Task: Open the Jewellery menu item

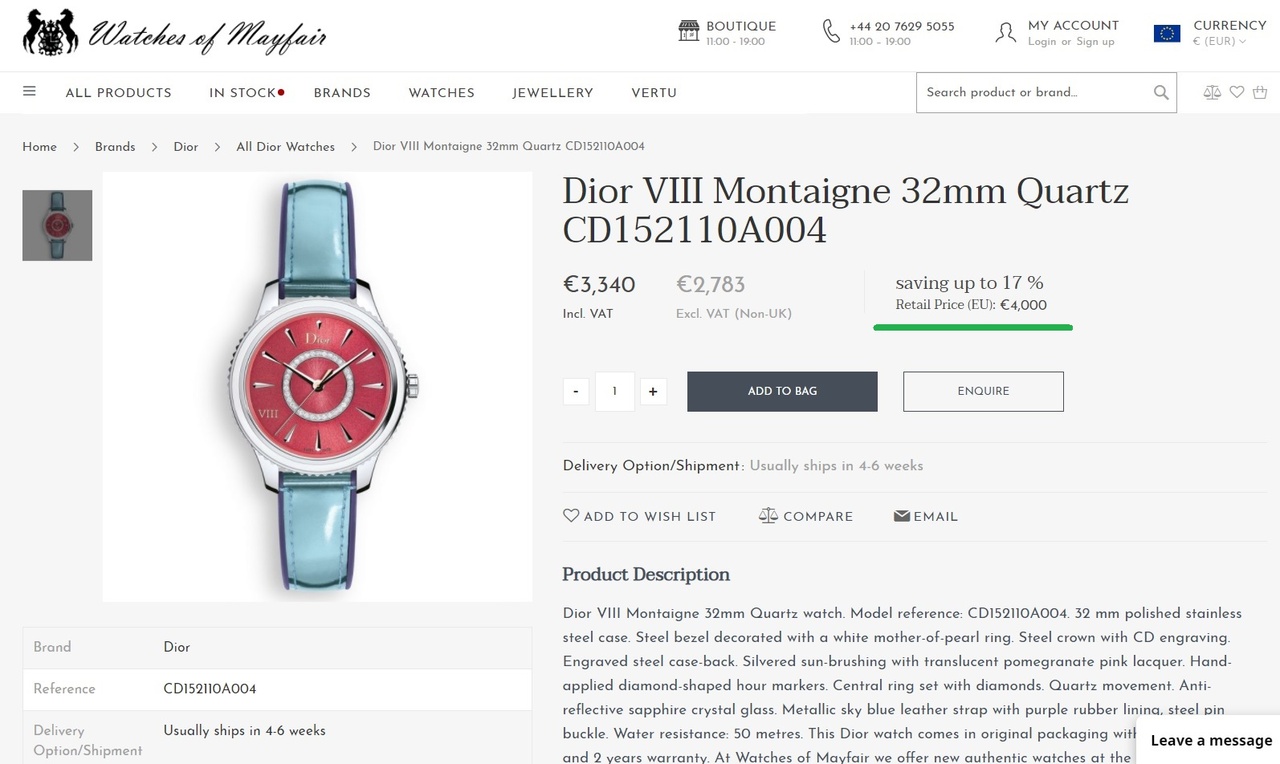Action: (553, 93)
